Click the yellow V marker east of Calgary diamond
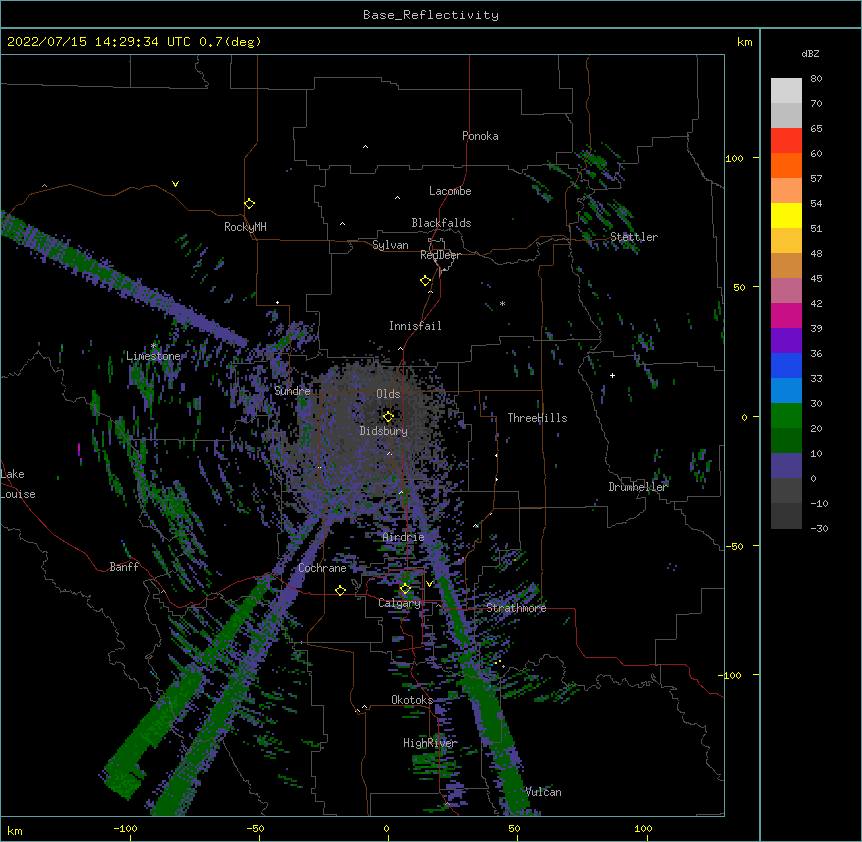 tap(430, 584)
